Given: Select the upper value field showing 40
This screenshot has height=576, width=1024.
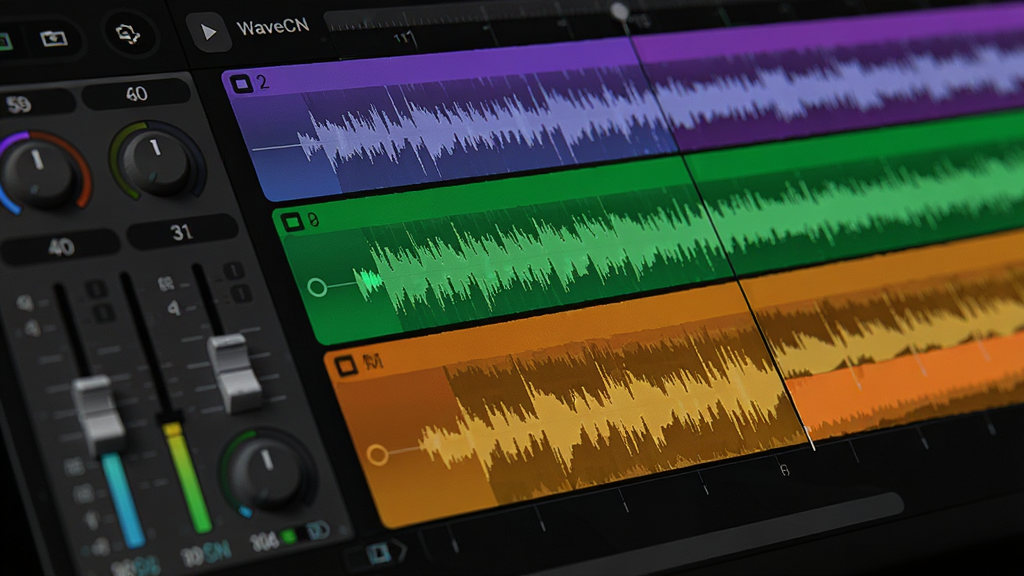Looking at the screenshot, I should pyautogui.click(x=136, y=94).
